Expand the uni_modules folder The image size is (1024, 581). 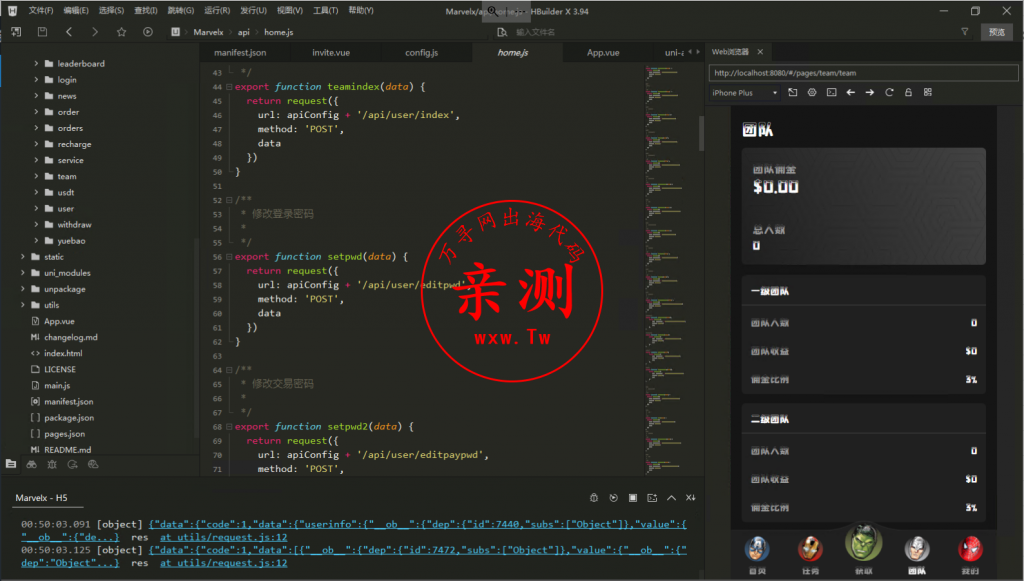point(22,273)
